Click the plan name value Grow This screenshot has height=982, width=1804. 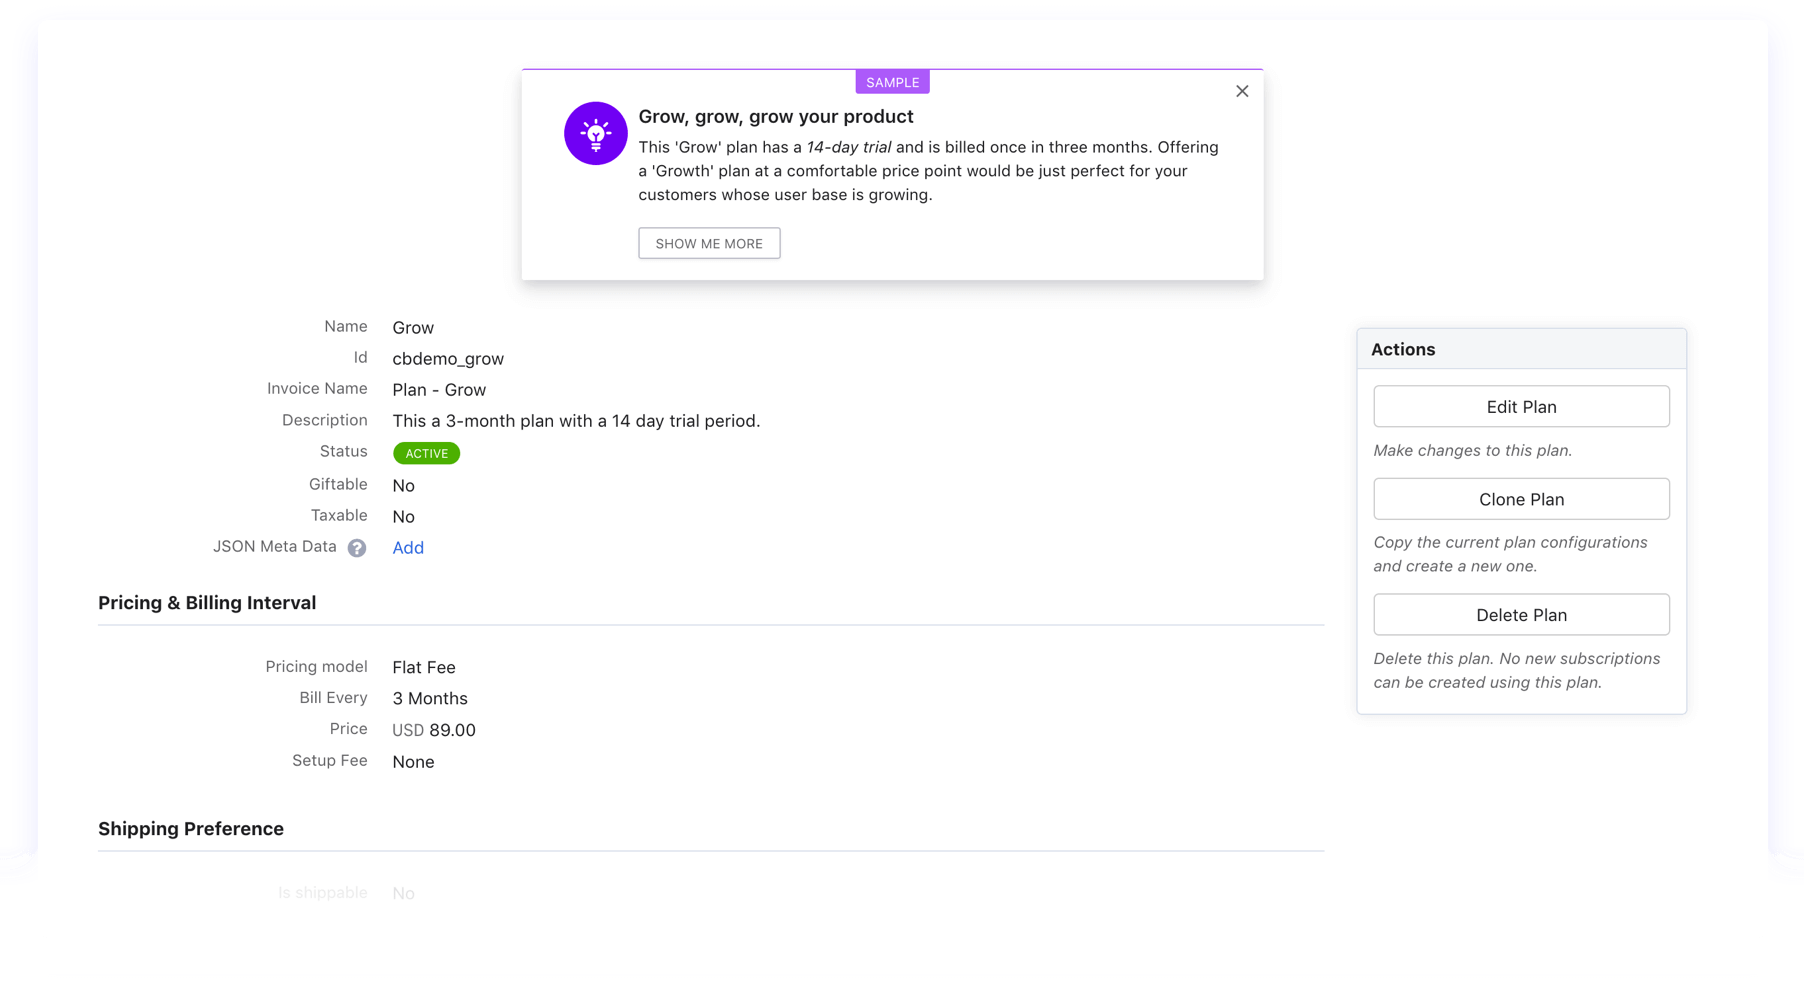click(x=413, y=328)
